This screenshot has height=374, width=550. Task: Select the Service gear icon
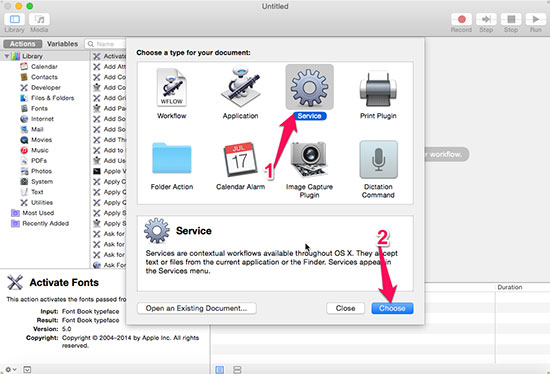click(x=309, y=87)
